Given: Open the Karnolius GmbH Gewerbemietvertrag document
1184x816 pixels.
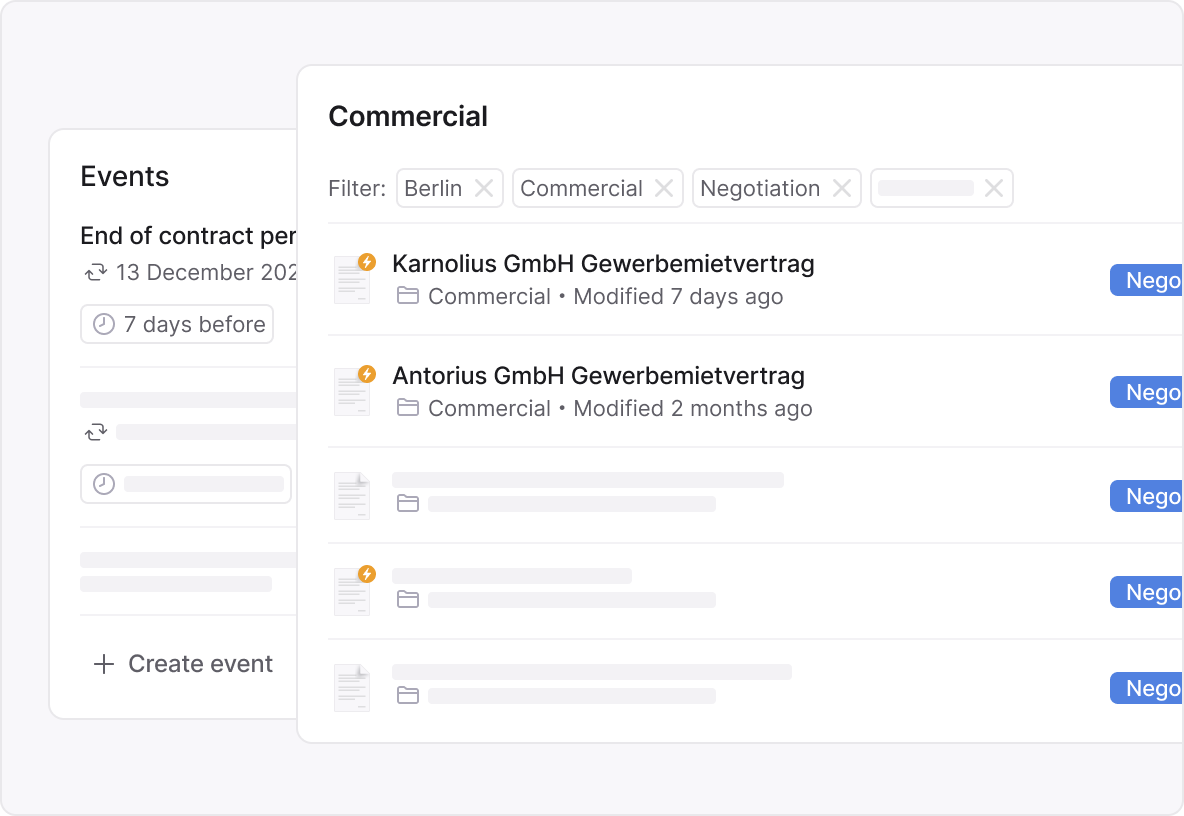Looking at the screenshot, I should pos(602,263).
